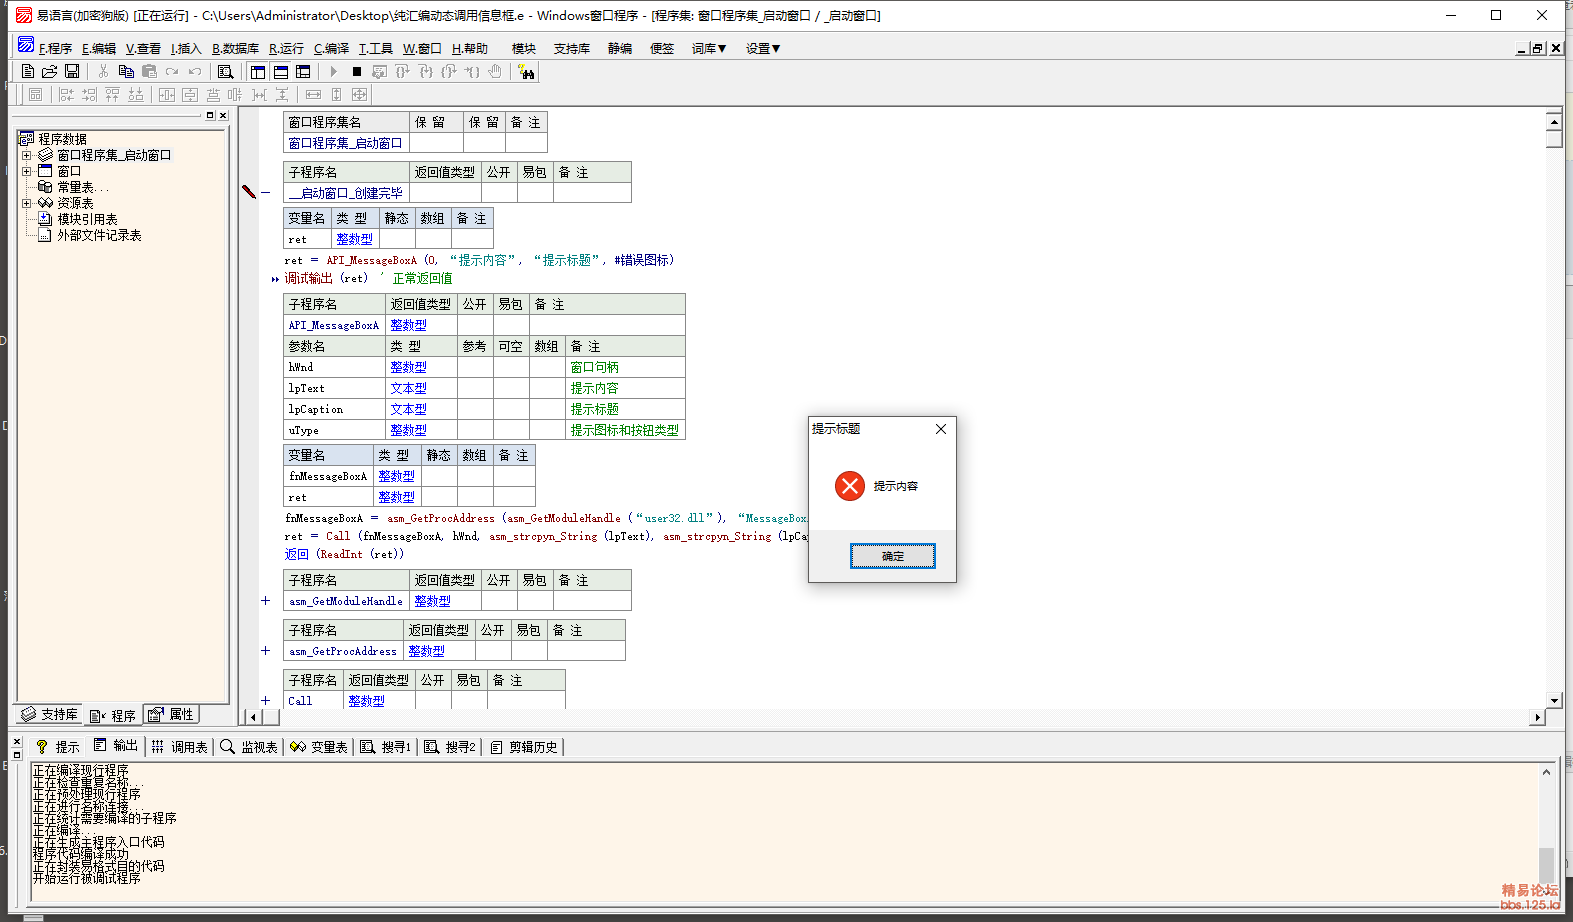Viewport: 1573px width, 922px height.
Task: Expand the asm_GetModuleHandle subroutine
Action: coord(265,601)
